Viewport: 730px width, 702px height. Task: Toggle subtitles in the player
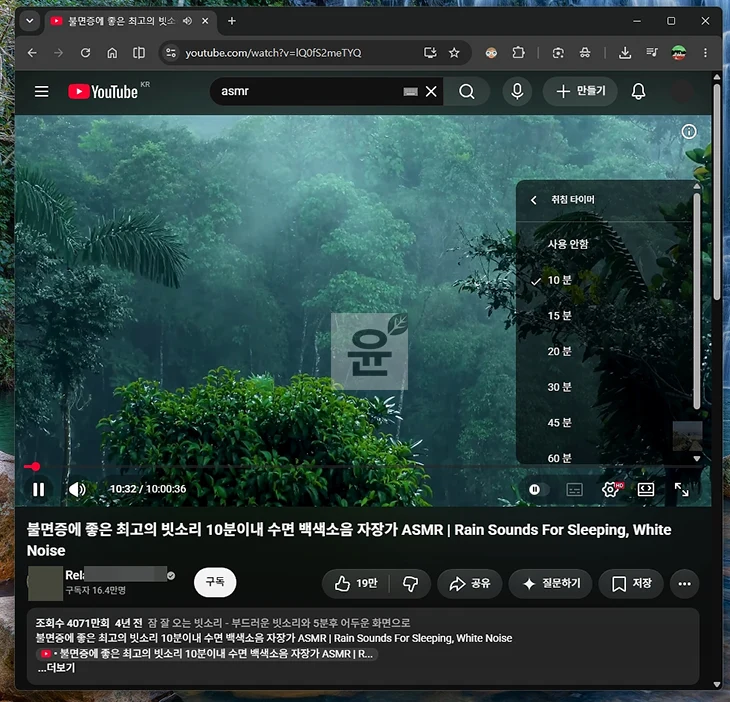575,489
